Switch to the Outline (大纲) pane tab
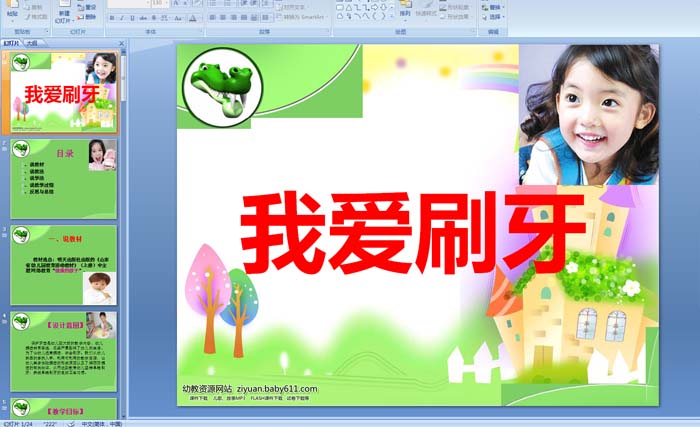 (x=31, y=43)
